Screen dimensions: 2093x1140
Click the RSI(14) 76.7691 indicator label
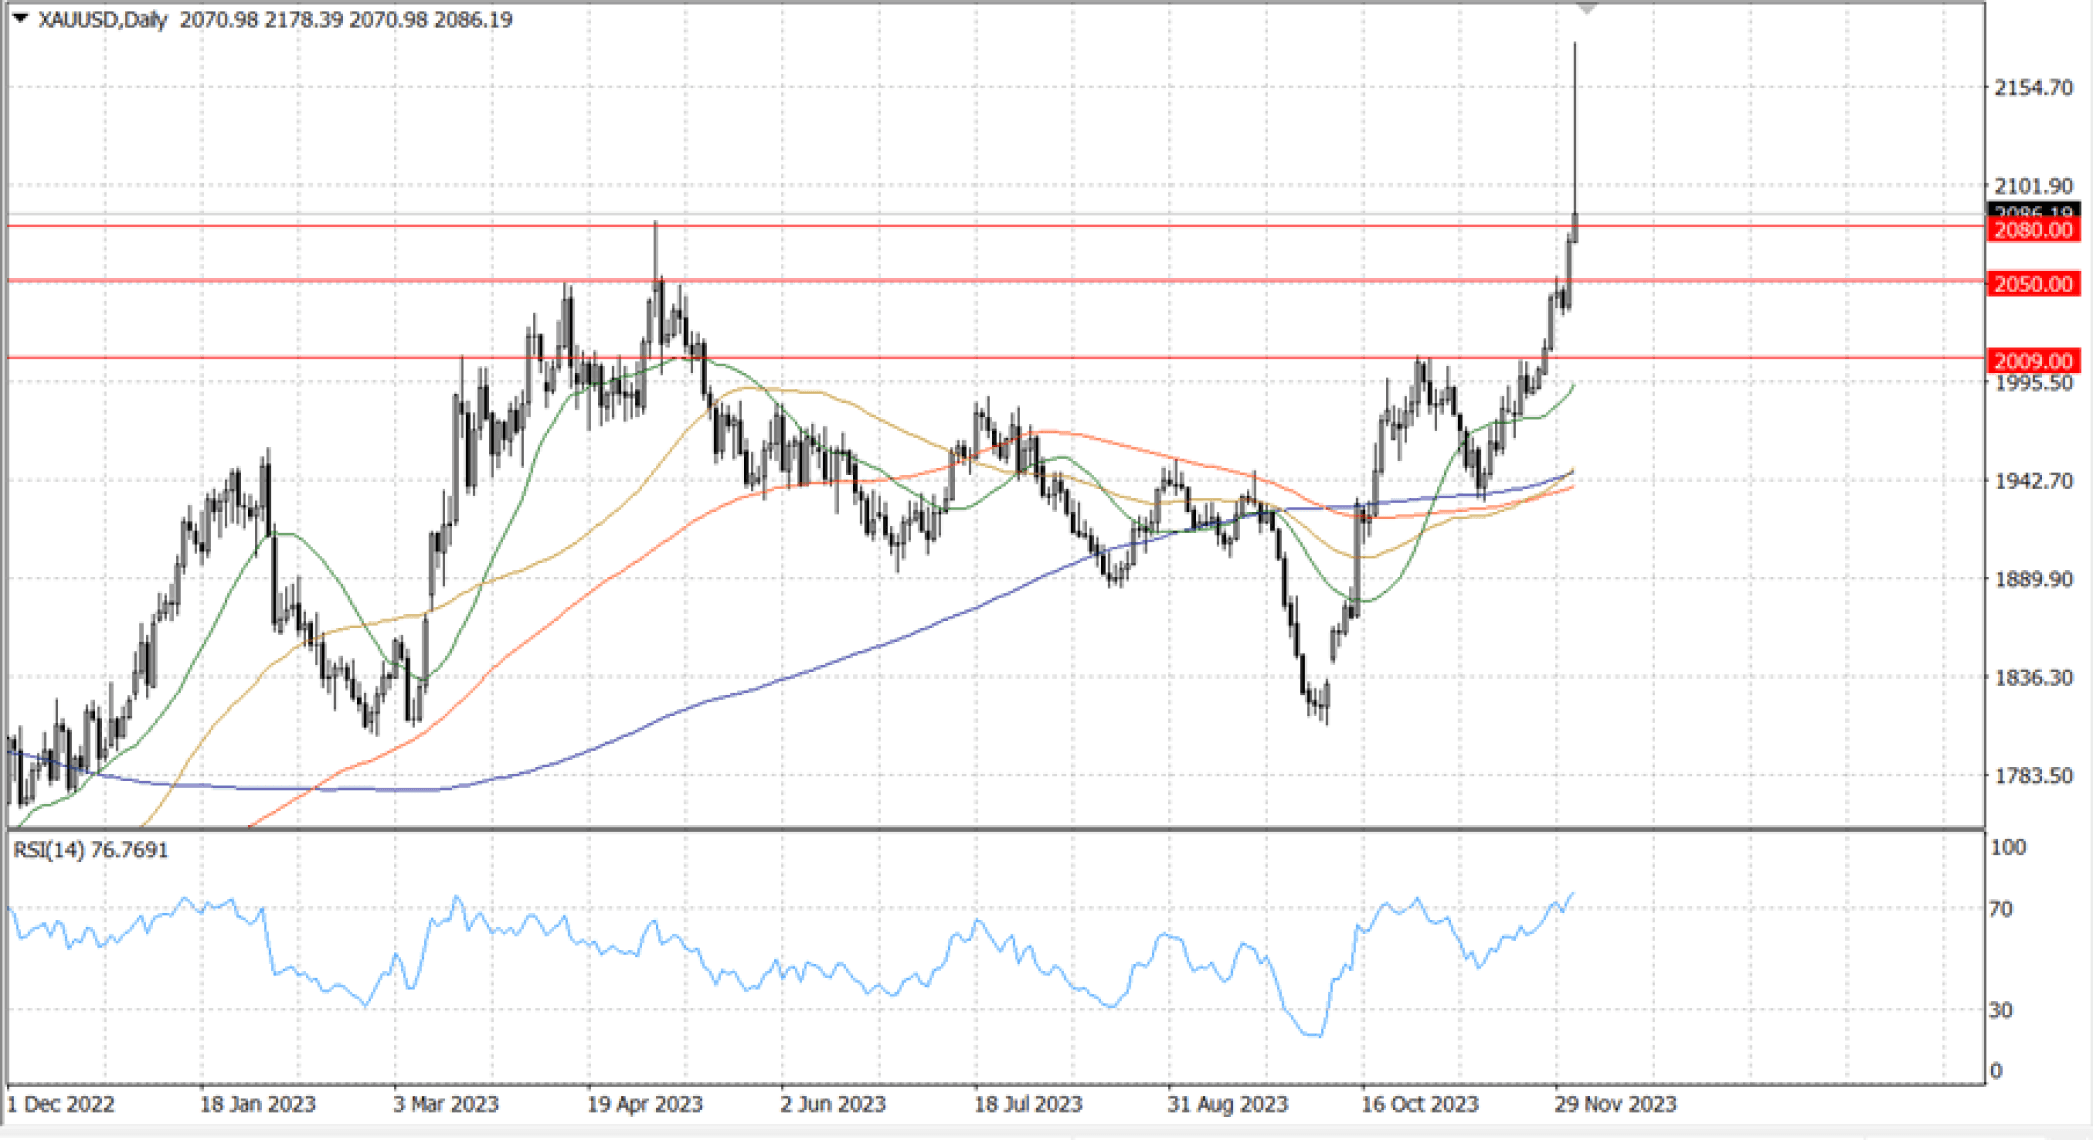[90, 850]
